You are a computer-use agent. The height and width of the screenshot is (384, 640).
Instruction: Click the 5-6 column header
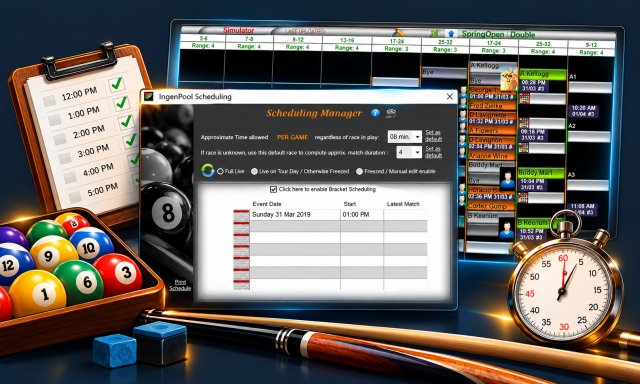(203, 38)
